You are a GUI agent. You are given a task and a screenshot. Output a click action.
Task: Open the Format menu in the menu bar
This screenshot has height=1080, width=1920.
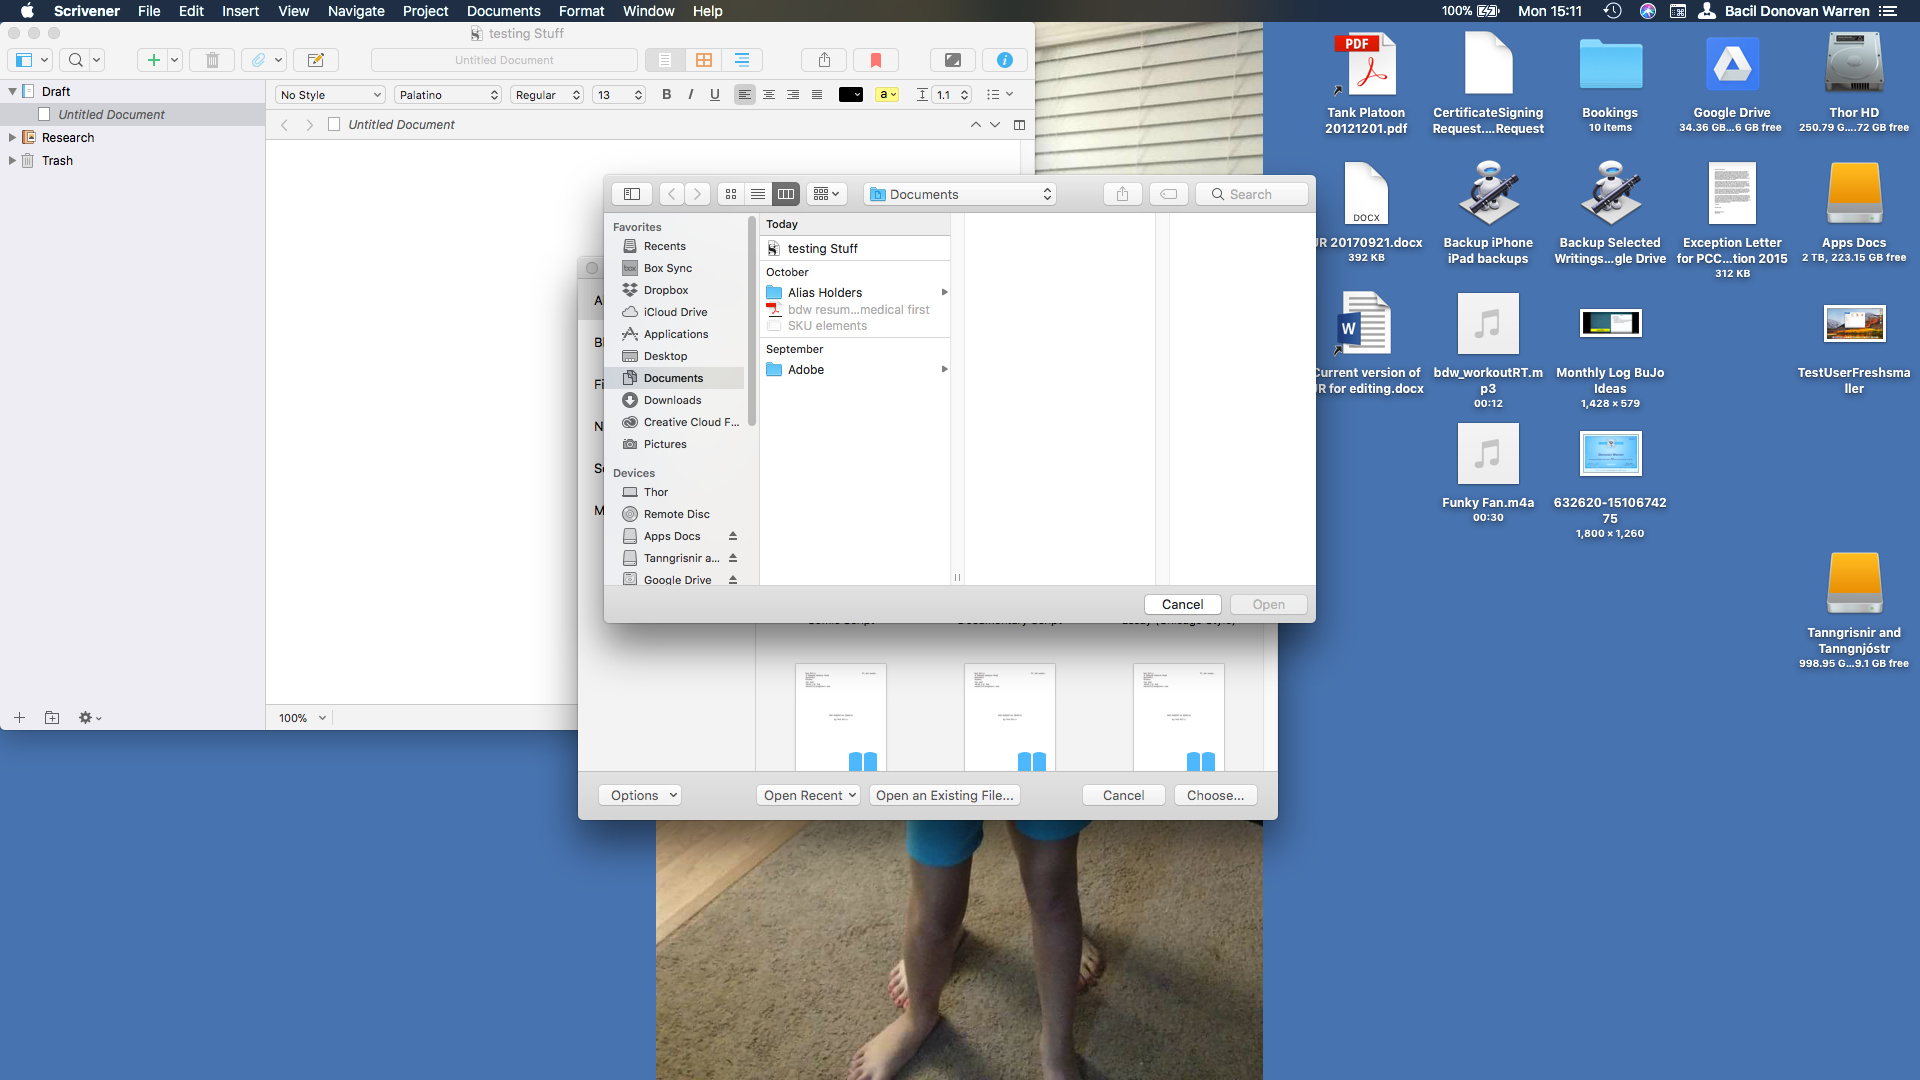tap(581, 11)
